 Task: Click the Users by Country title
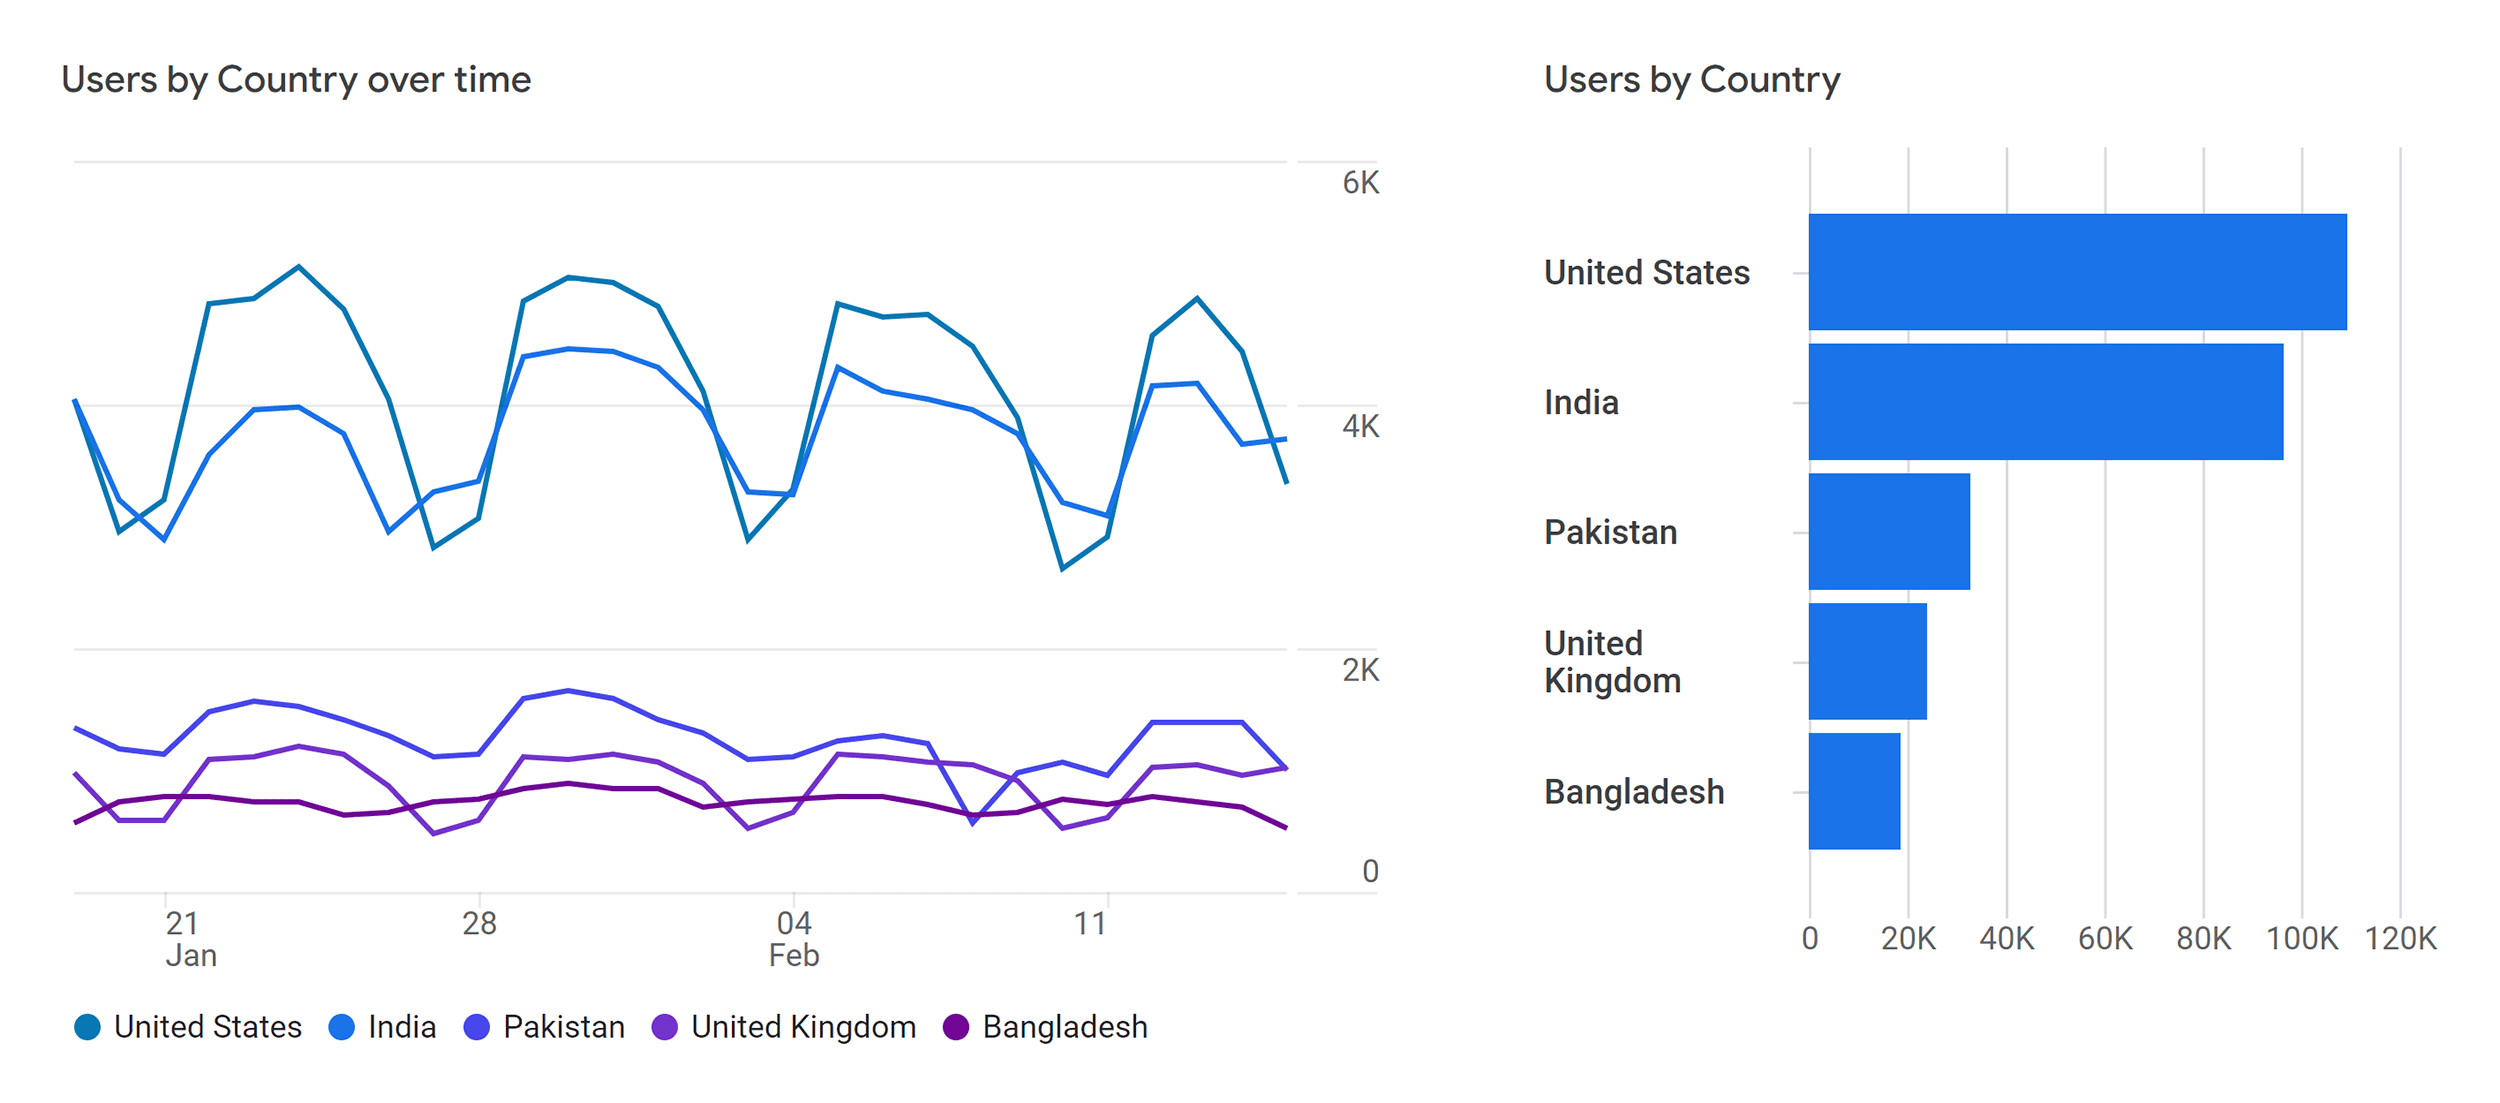[1692, 80]
